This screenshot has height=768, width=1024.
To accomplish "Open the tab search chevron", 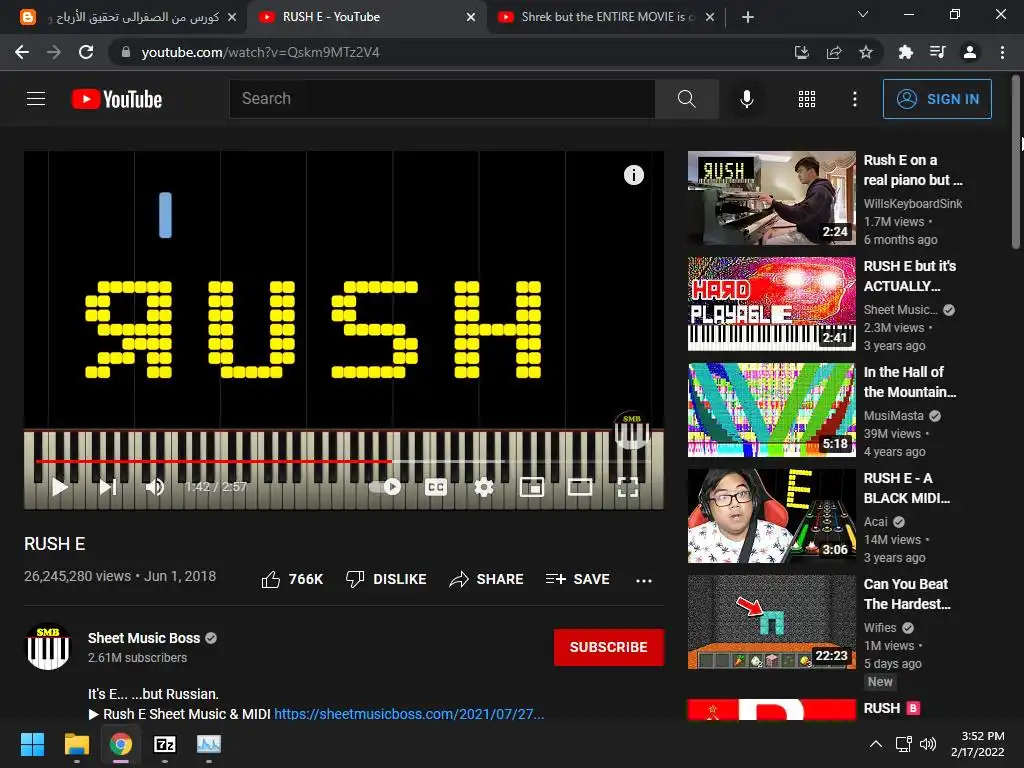I will click(x=863, y=14).
